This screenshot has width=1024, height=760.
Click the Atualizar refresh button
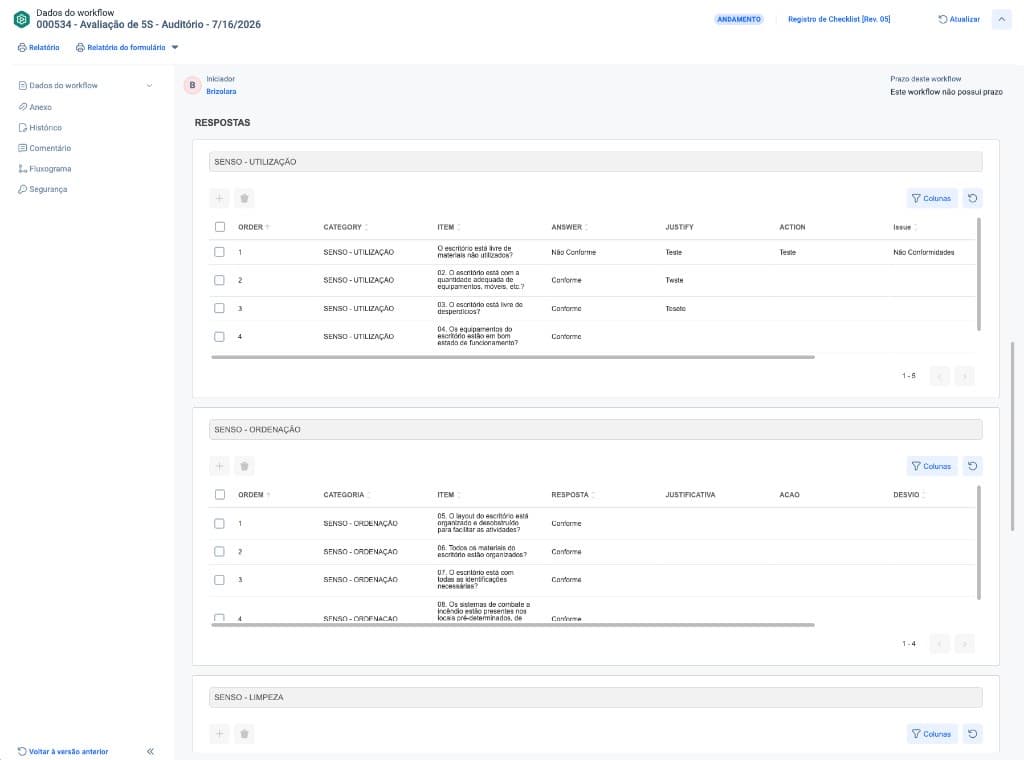(959, 20)
